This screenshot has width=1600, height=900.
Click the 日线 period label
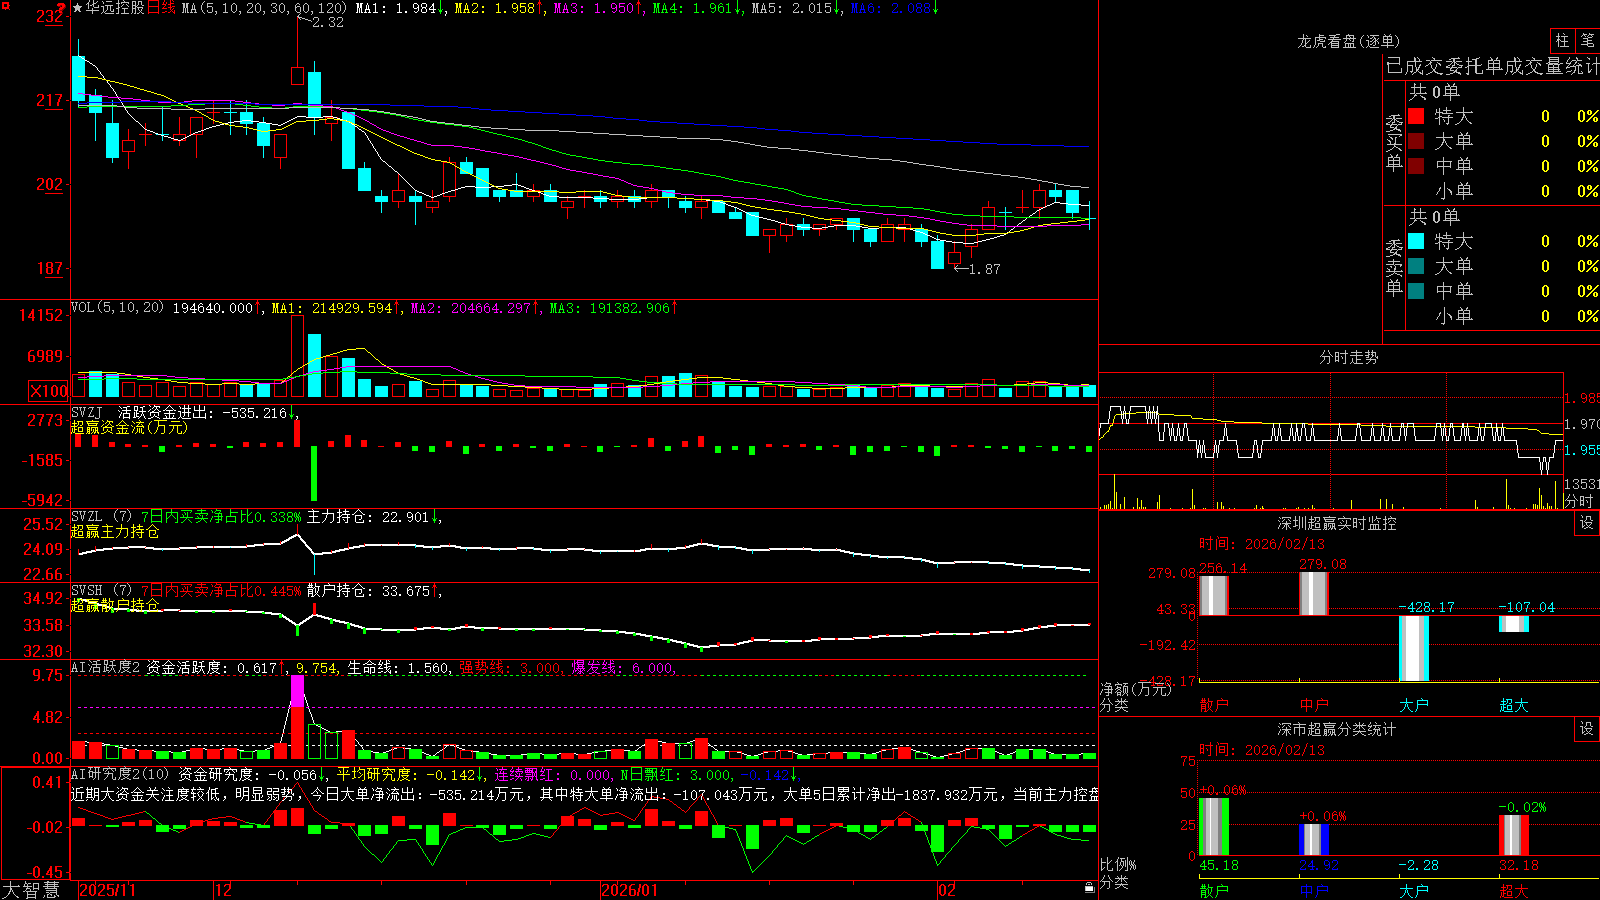coord(161,8)
